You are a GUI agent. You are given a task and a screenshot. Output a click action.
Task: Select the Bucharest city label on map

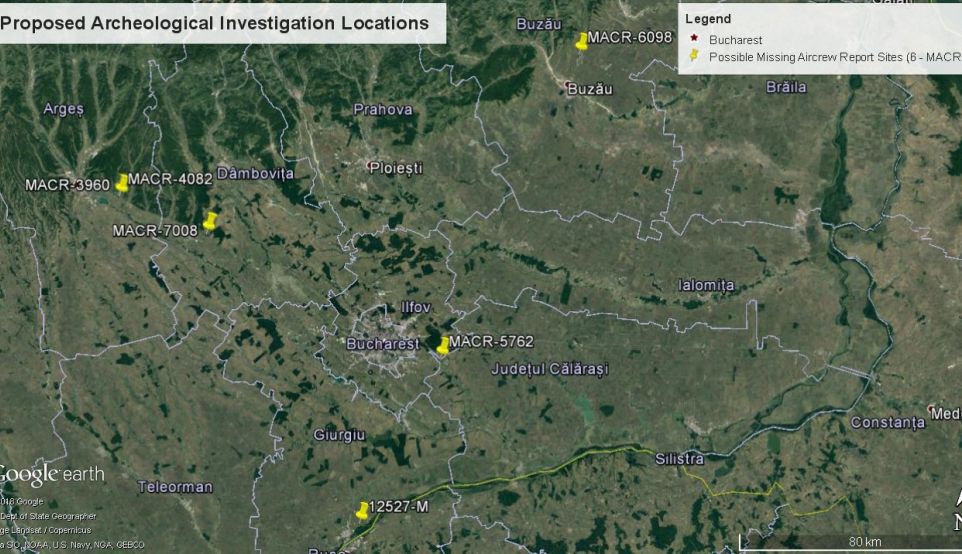click(382, 344)
